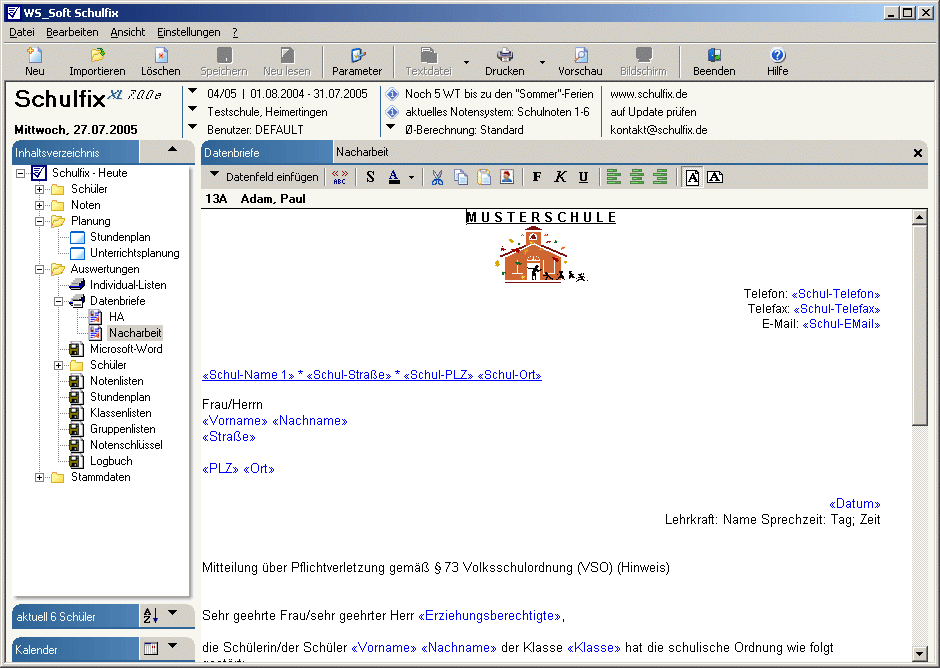Click the Neu toolbar icon
Viewport: 940px width, 668px height.
point(35,56)
